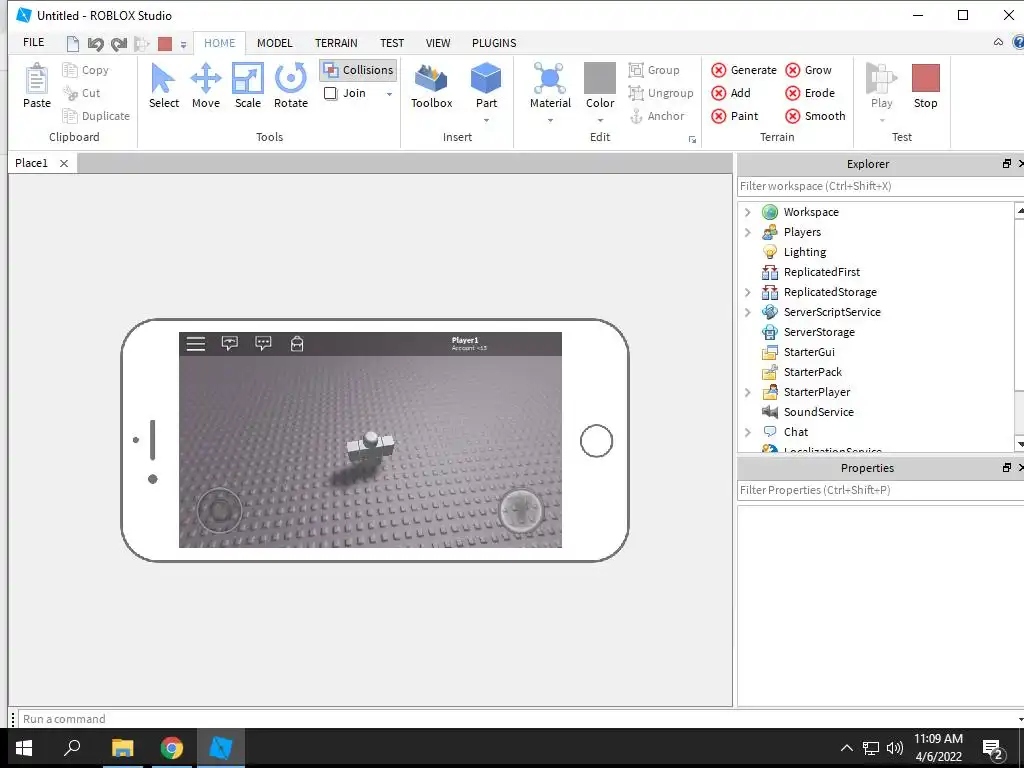
Task: Open the Part type dropdown arrow
Action: pos(486,120)
